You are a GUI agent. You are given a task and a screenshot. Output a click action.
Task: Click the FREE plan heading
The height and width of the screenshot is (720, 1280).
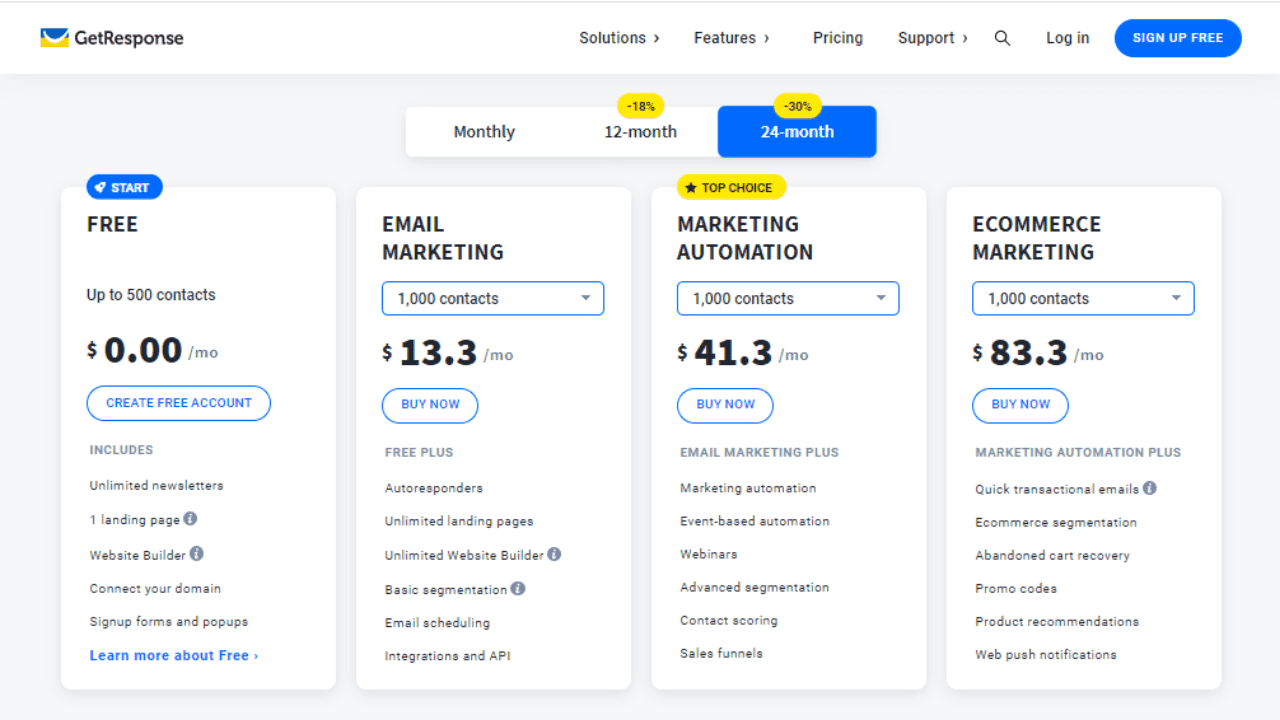[x=112, y=224]
